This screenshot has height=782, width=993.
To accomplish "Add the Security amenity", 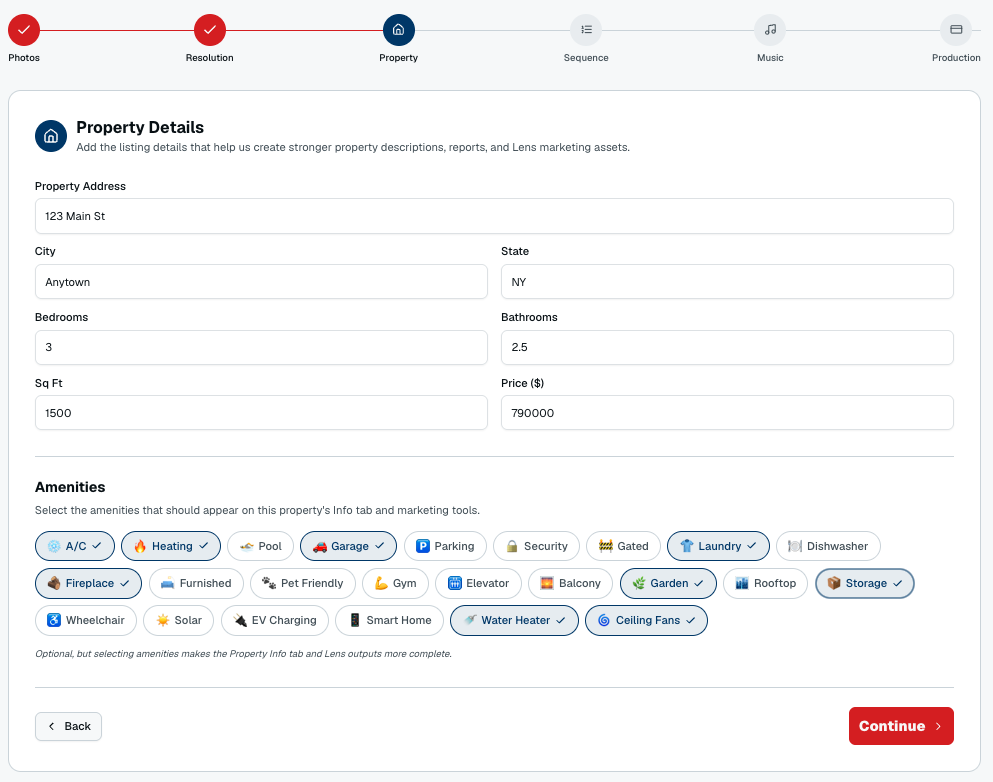I will click(536, 546).
